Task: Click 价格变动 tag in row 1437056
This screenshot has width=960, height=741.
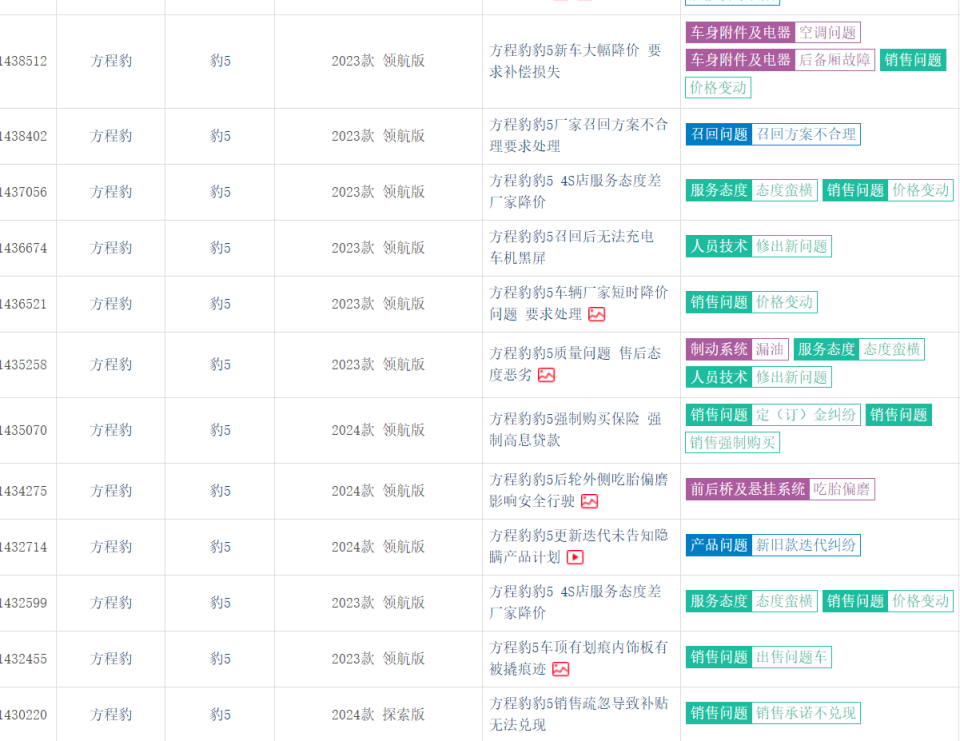Action: (921, 190)
